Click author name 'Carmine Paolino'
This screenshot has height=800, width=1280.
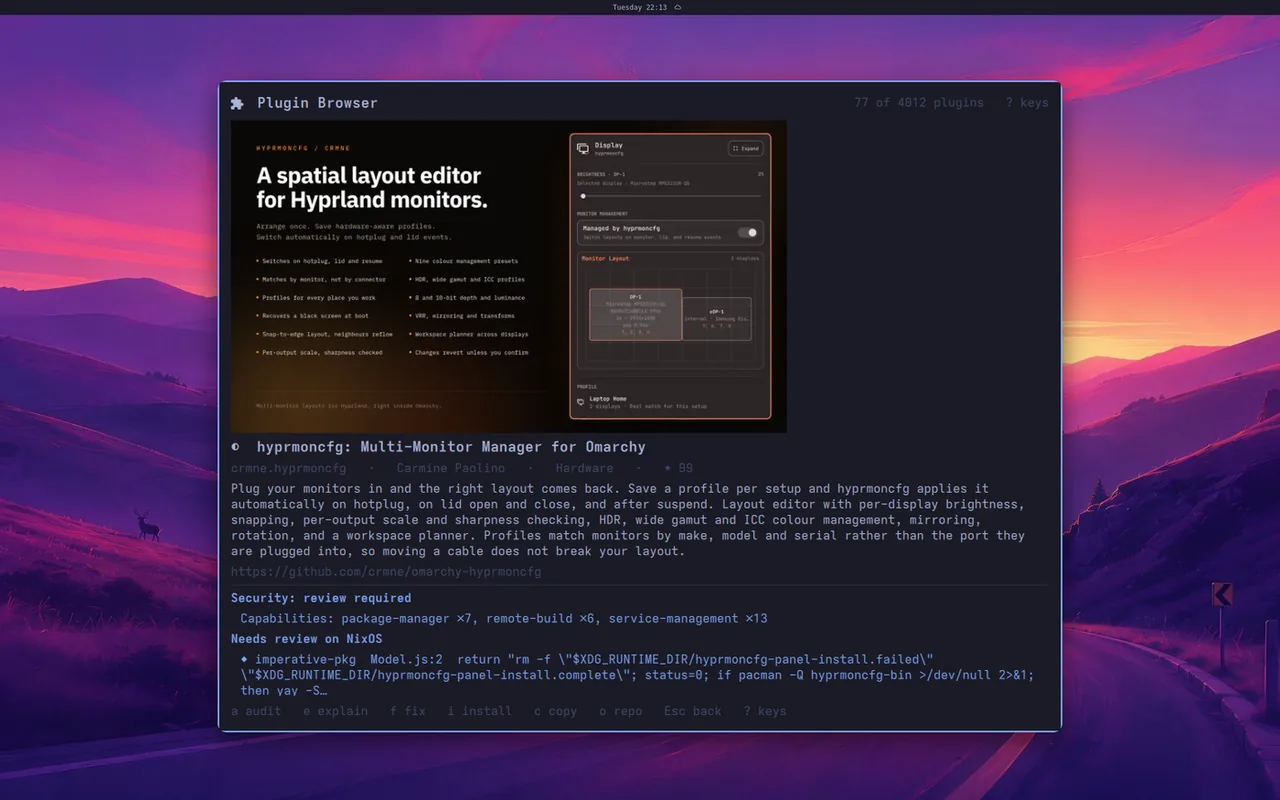pyautogui.click(x=451, y=468)
